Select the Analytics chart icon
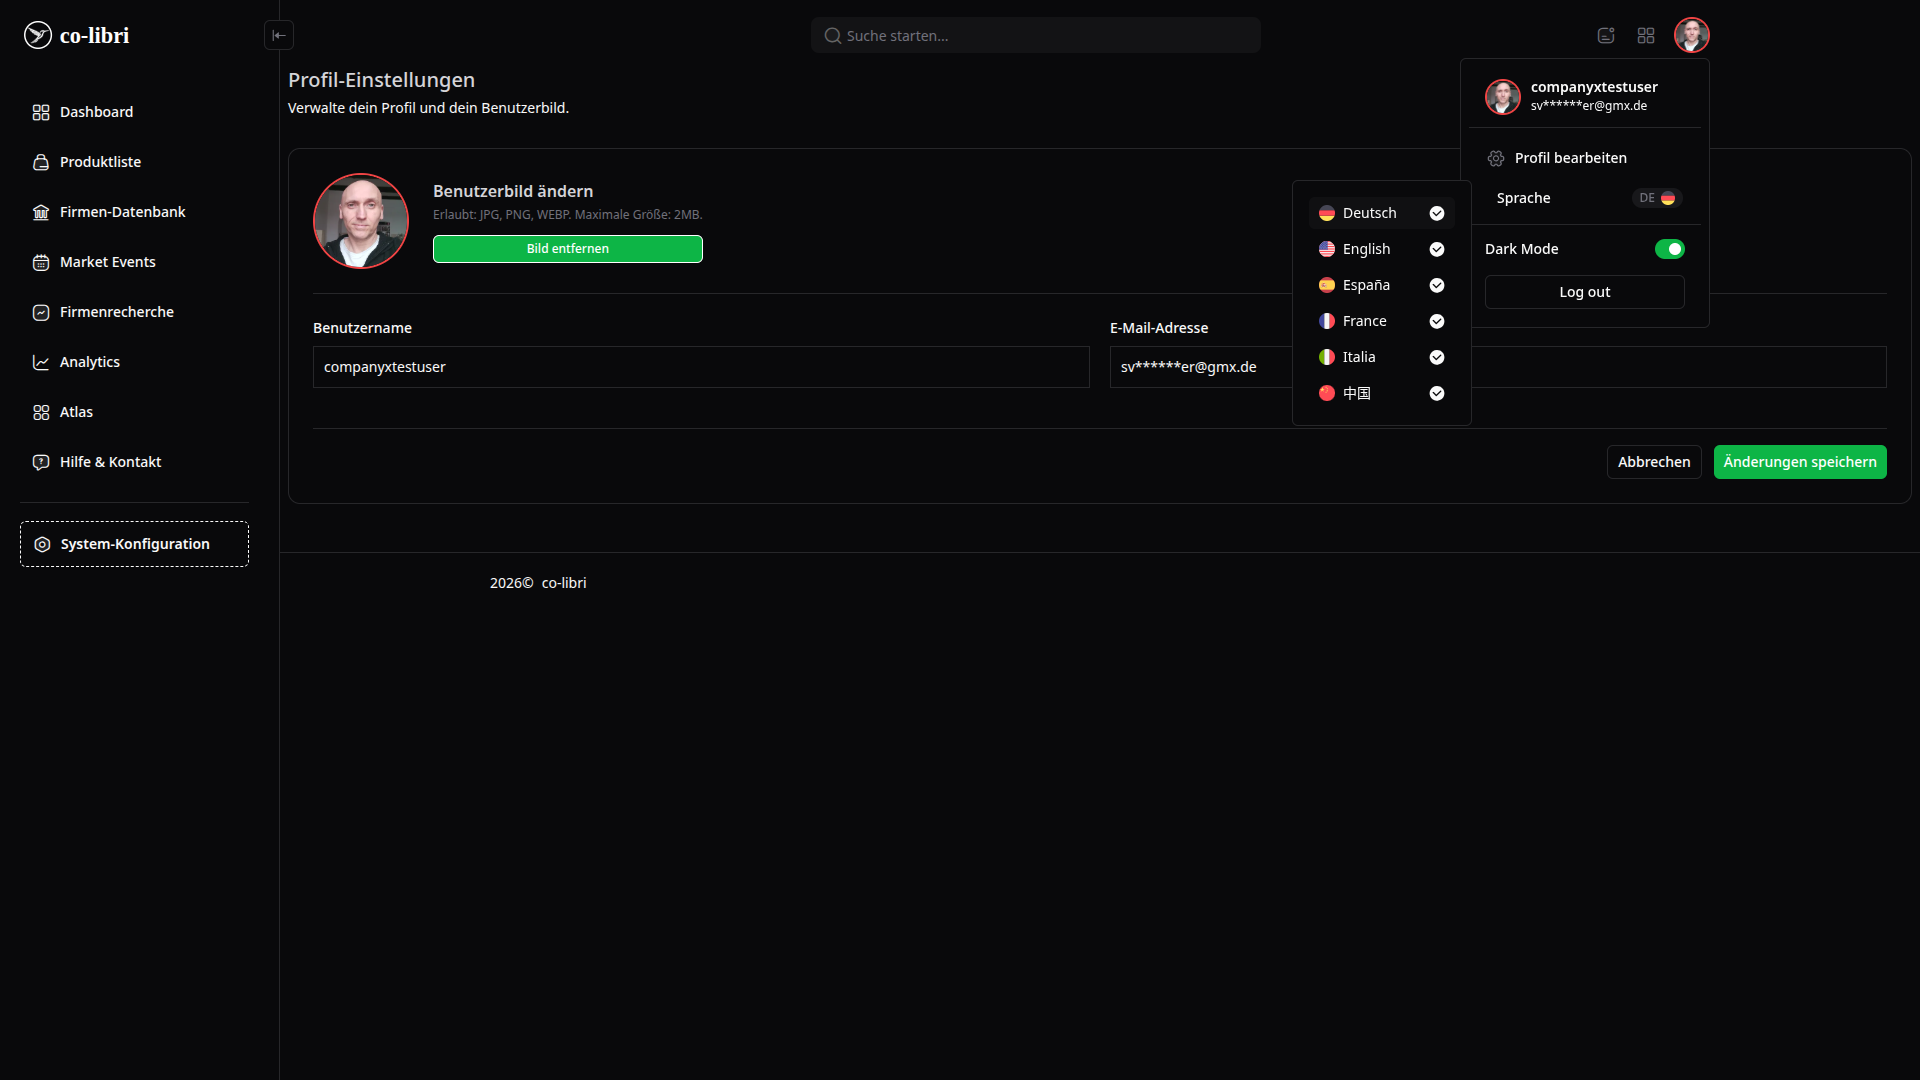This screenshot has width=1920, height=1080. 41,362
